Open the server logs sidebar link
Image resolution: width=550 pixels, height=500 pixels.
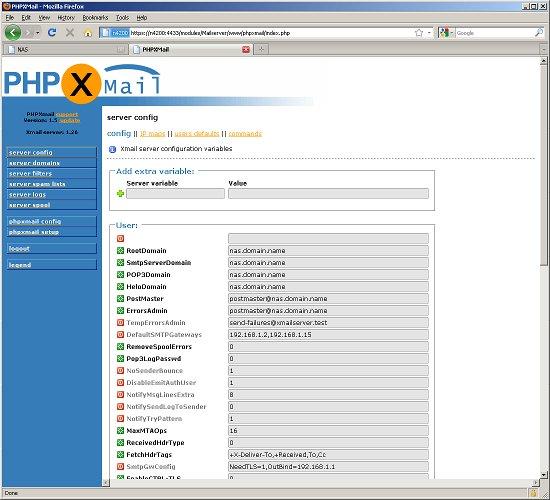pos(27,195)
